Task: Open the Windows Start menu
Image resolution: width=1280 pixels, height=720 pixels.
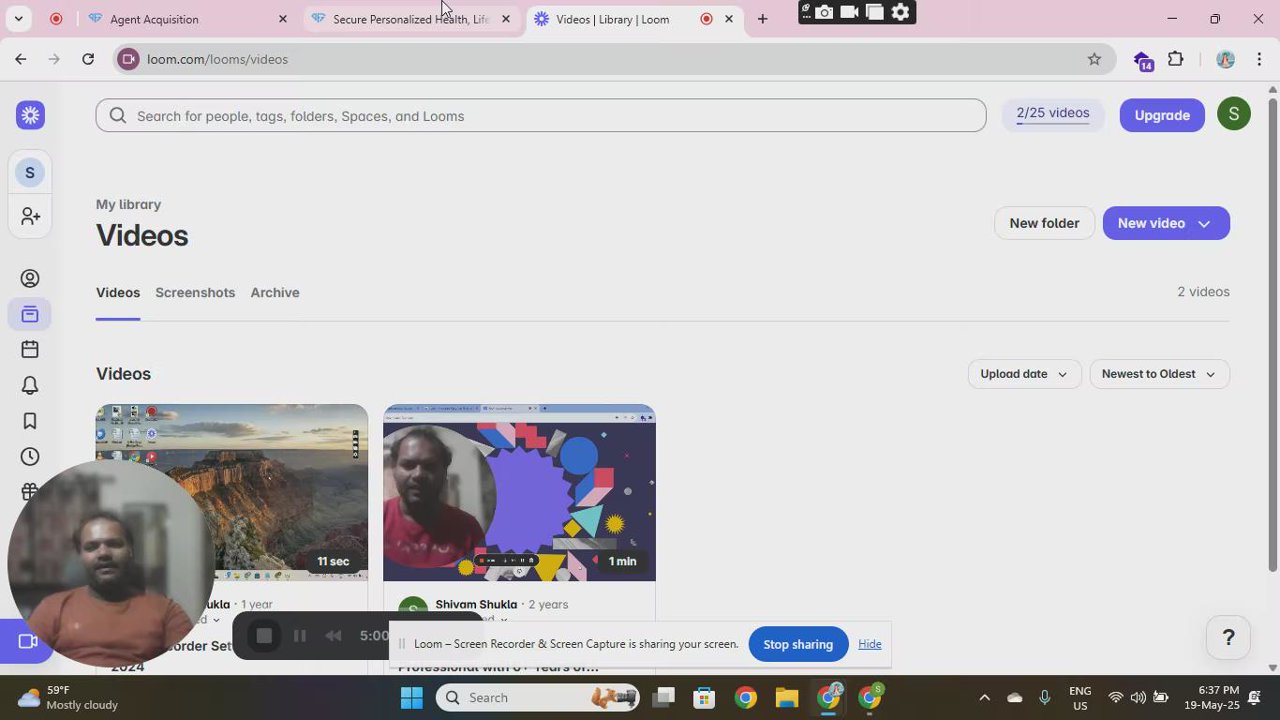Action: pos(412,697)
